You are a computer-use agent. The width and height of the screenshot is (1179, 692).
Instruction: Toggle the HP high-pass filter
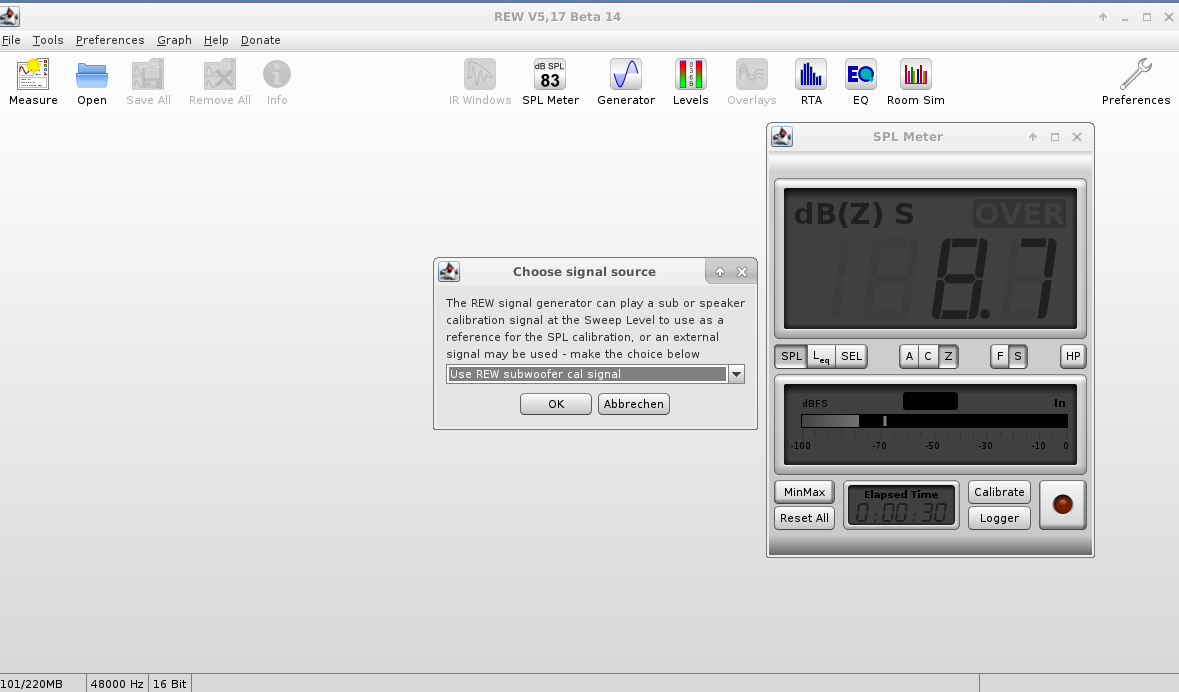(1073, 357)
